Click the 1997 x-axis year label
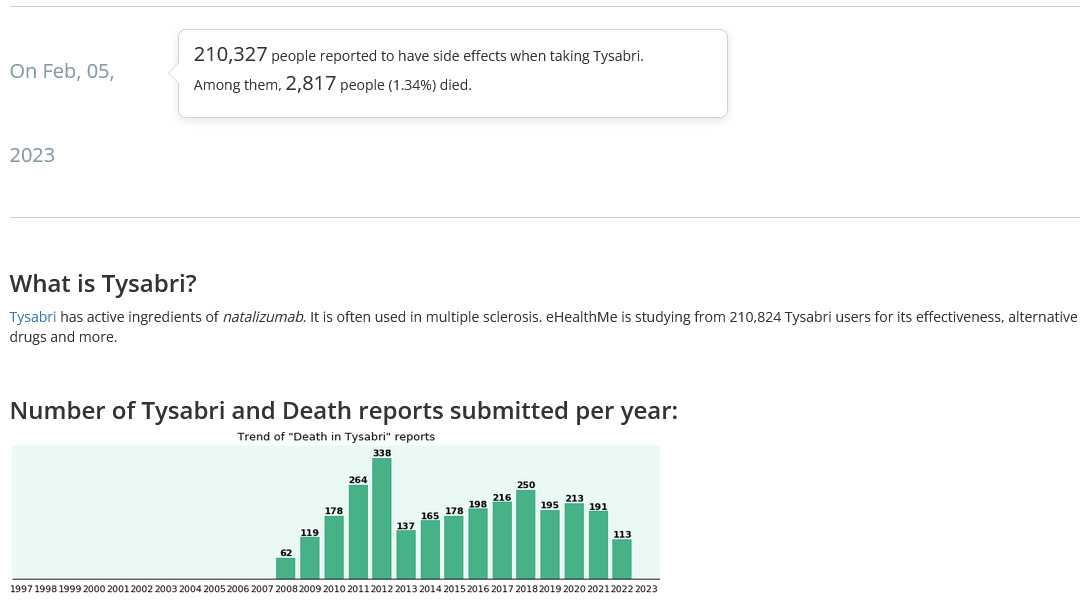The image size is (1092, 600). [x=22, y=589]
